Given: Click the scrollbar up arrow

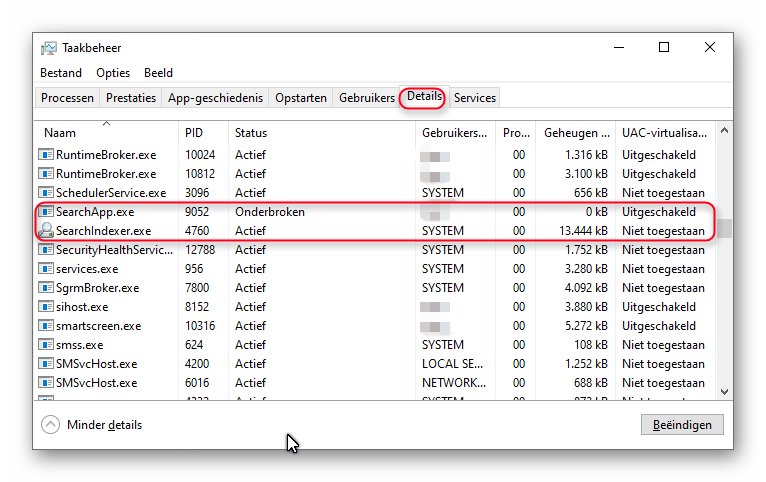Looking at the screenshot, I should coord(724,130).
